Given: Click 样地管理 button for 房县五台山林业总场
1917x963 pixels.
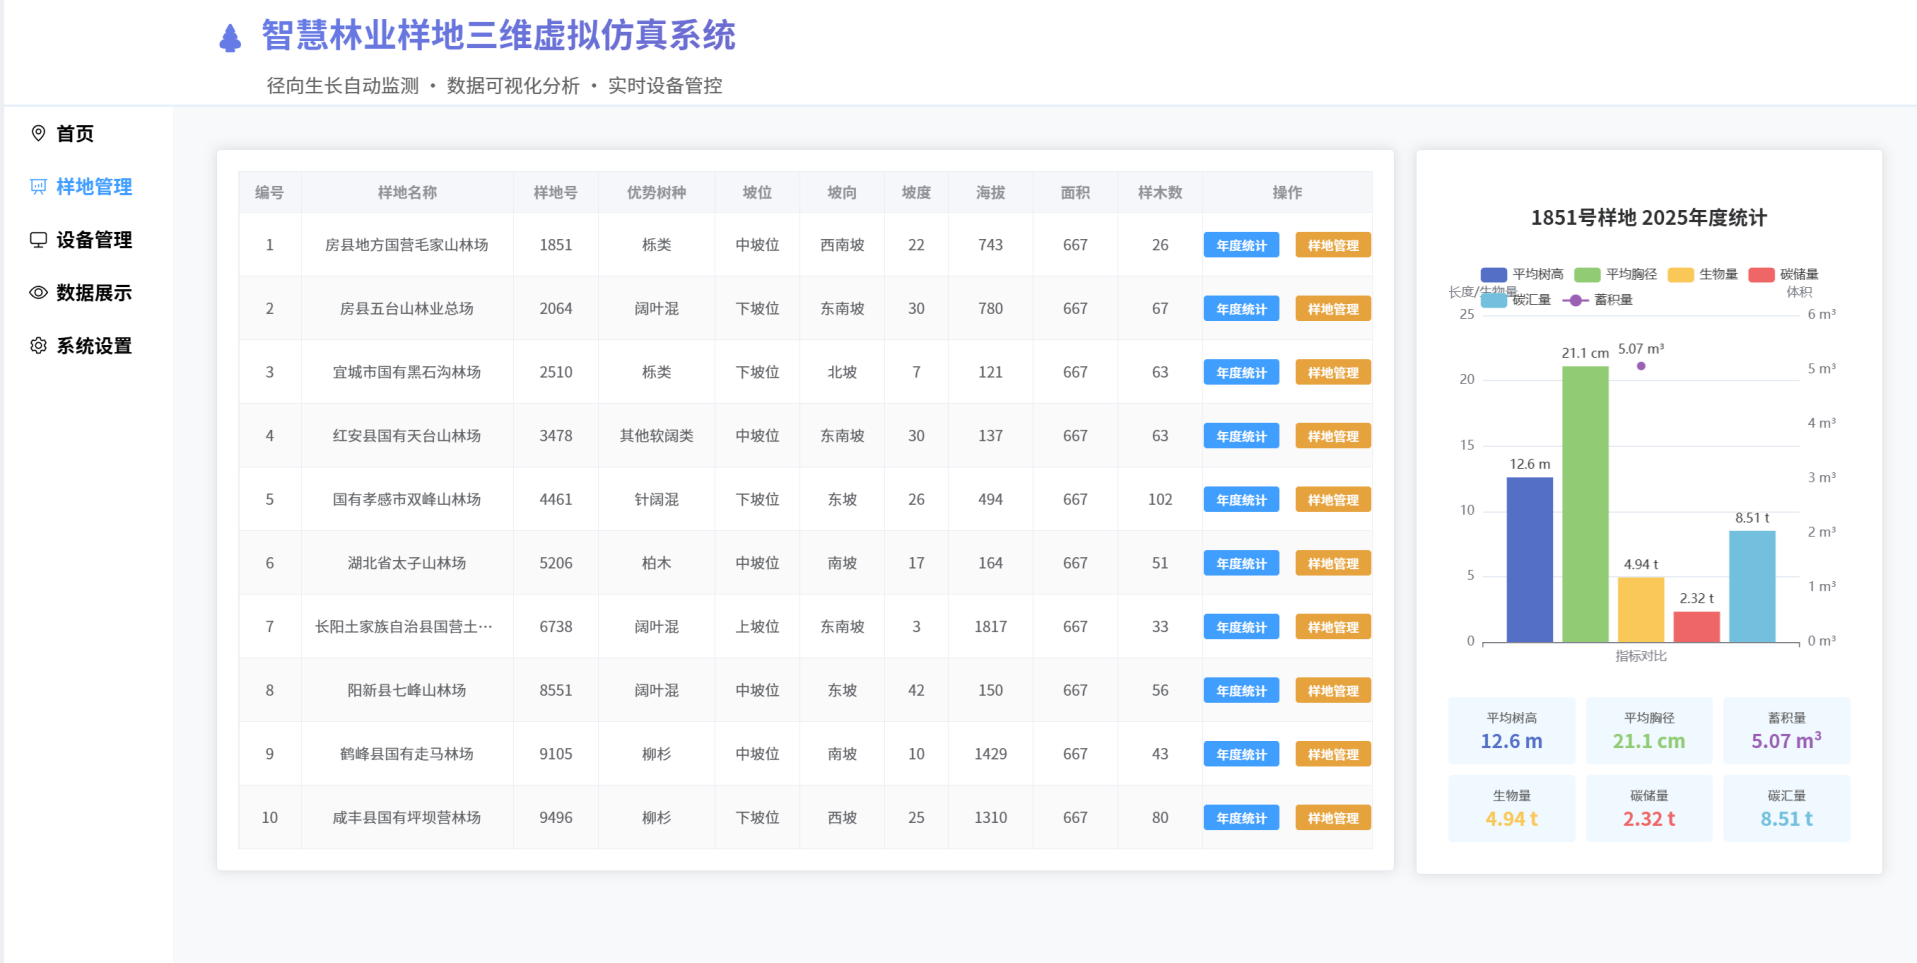Looking at the screenshot, I should [x=1333, y=309].
